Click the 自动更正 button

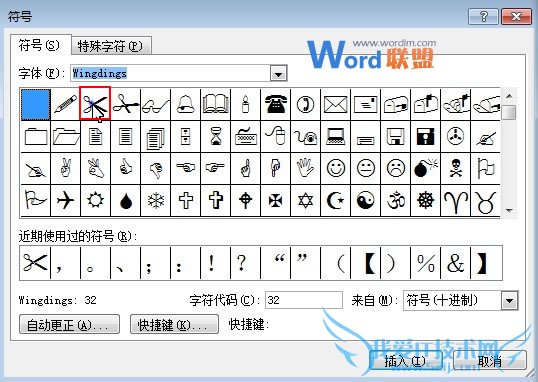pyautogui.click(x=69, y=324)
